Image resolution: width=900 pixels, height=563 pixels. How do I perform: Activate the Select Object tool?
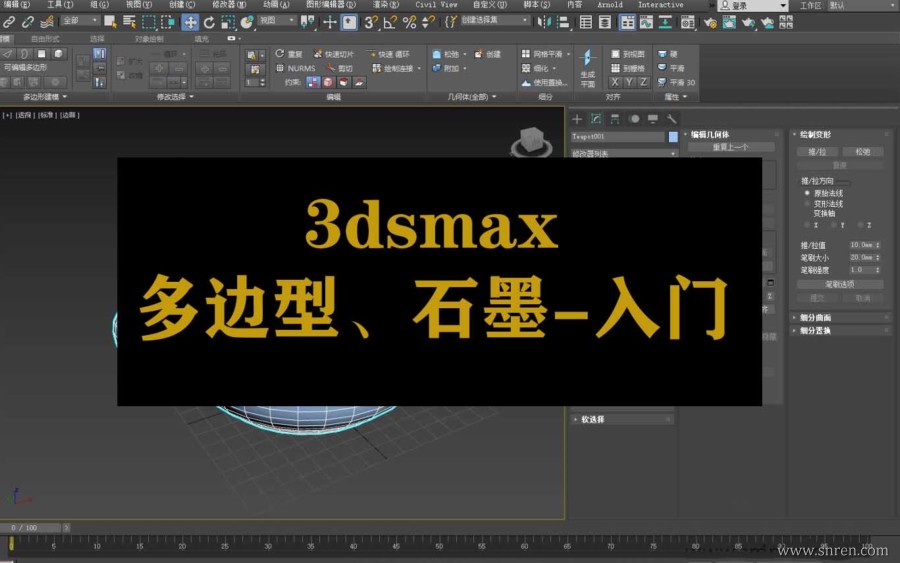tap(110, 22)
